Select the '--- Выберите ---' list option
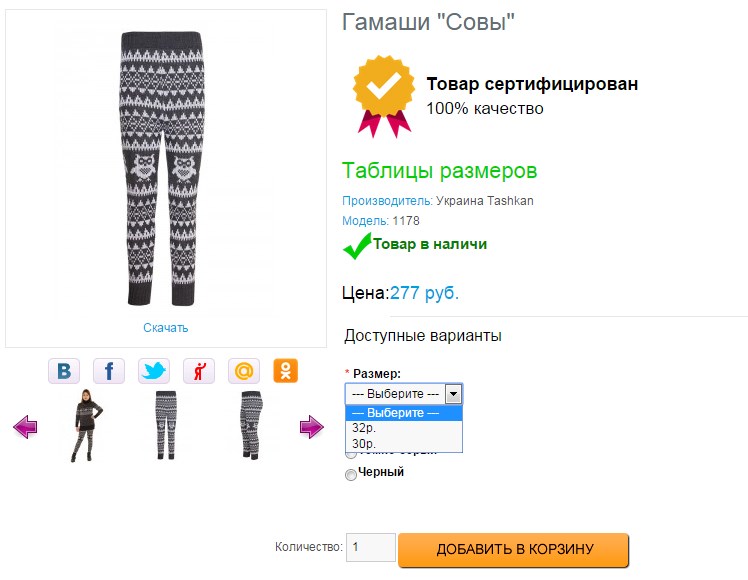The image size is (748, 580). (403, 413)
